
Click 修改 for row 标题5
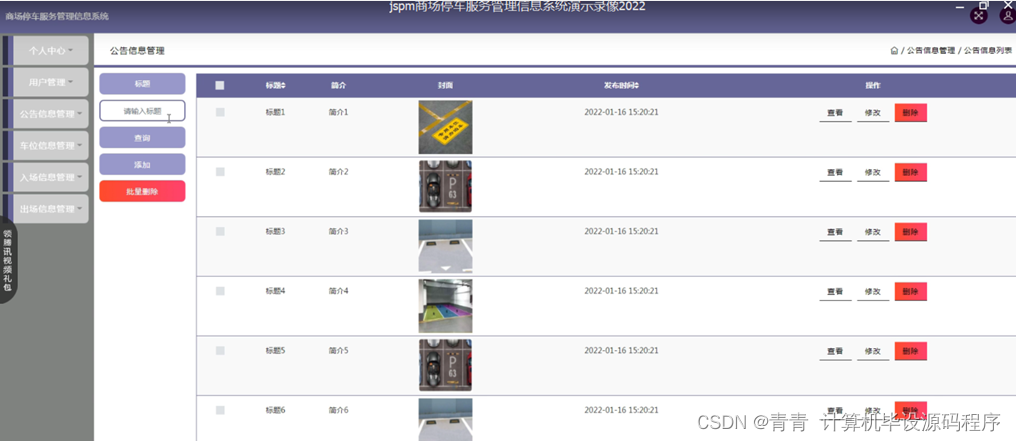tap(873, 351)
